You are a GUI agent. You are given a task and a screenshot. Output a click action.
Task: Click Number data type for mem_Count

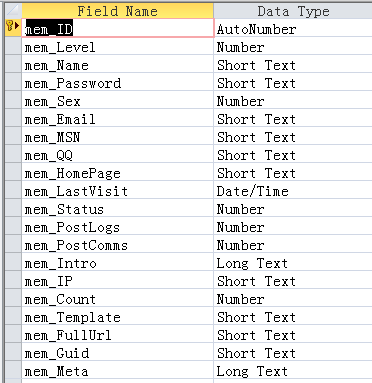(x=293, y=299)
